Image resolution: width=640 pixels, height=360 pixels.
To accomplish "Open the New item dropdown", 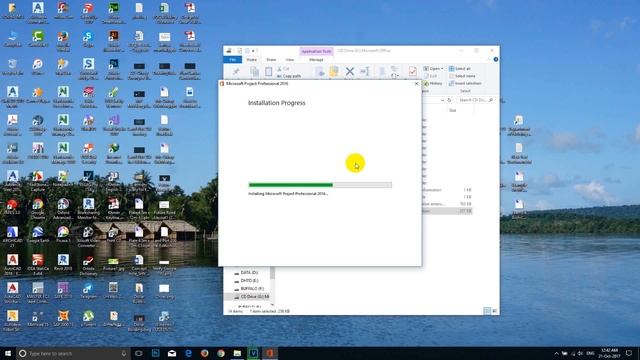I will point(394,69).
